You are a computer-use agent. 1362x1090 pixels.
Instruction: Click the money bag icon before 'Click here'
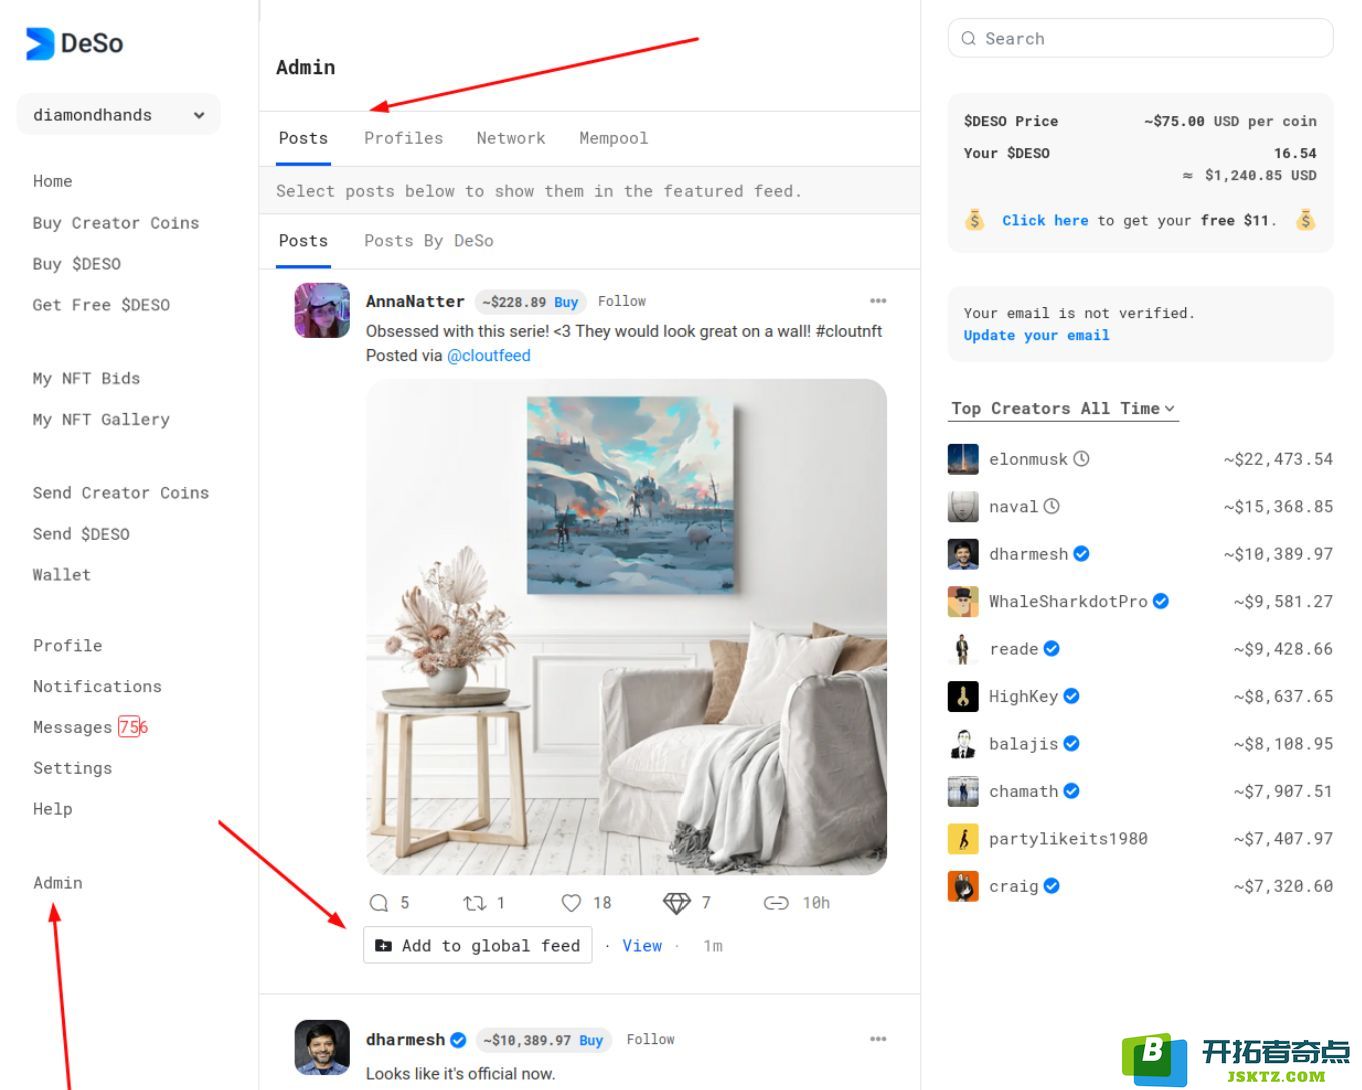tap(975, 220)
